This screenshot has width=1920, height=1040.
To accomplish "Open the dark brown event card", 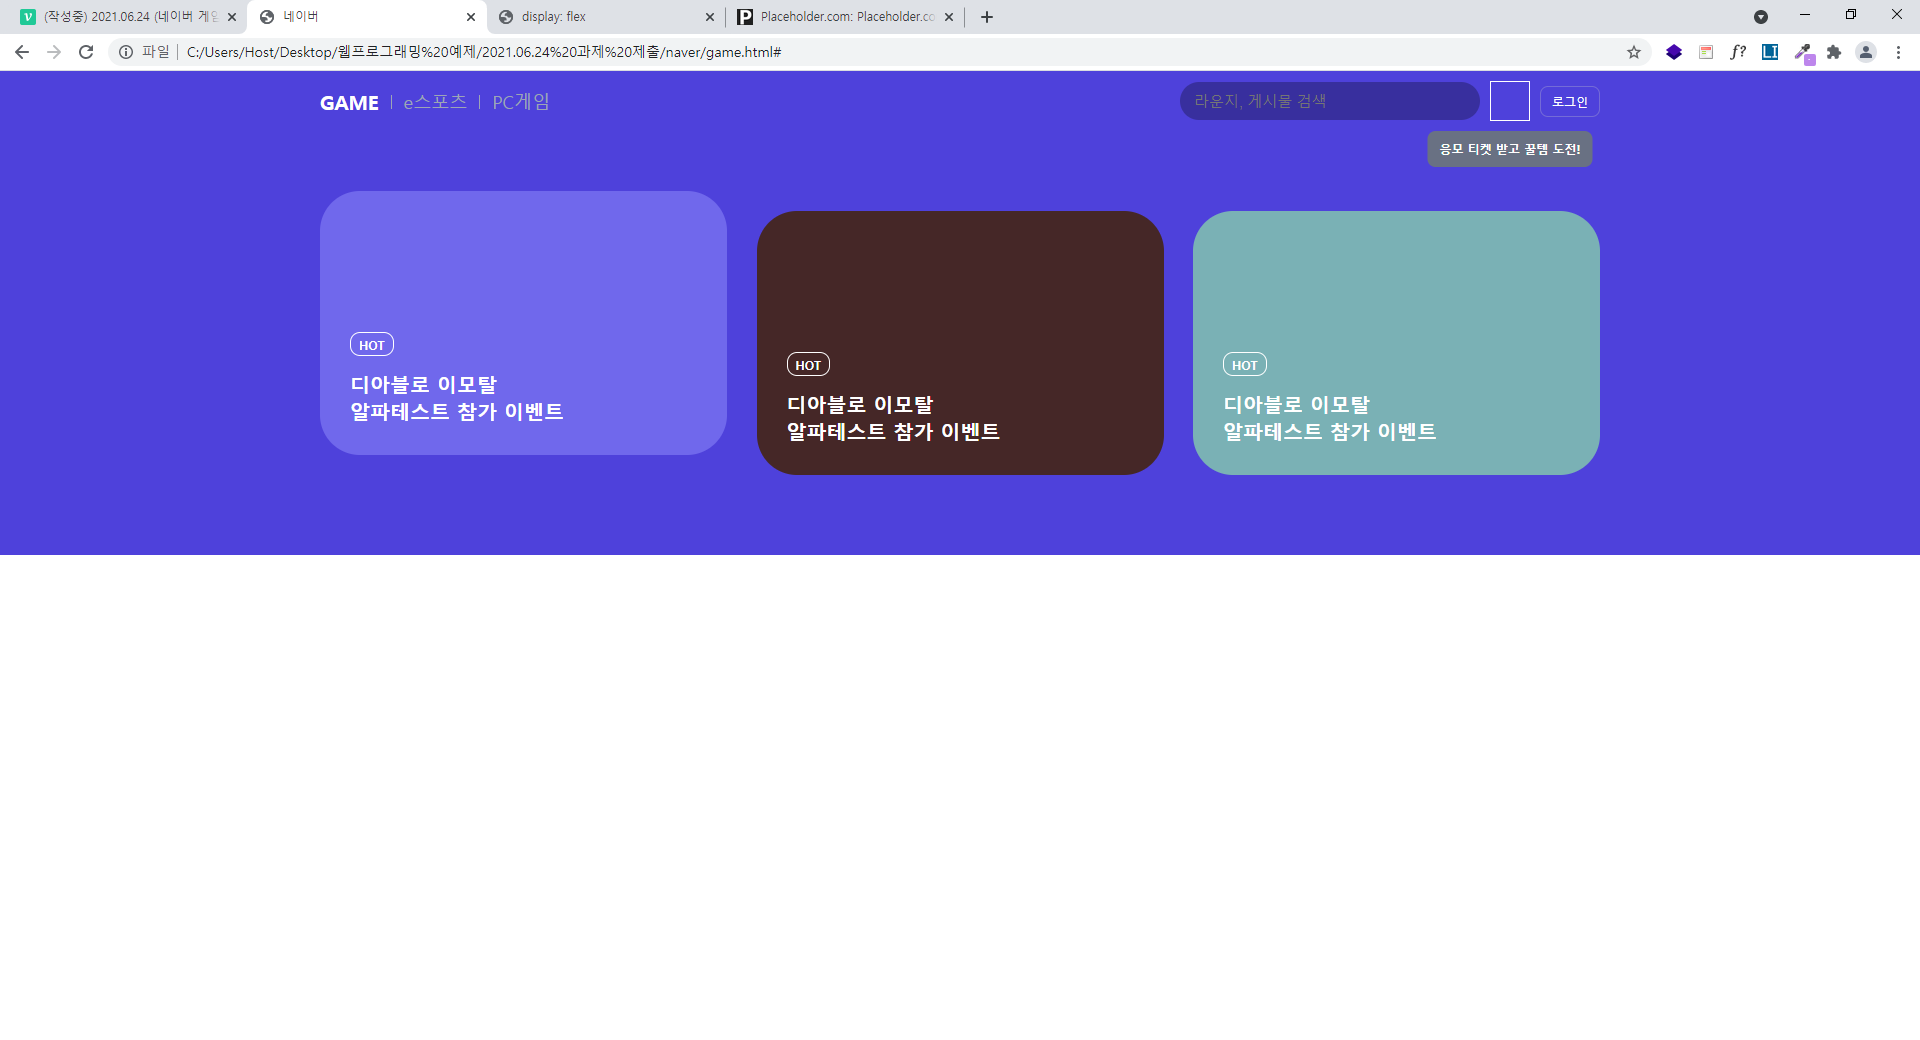I will [x=960, y=343].
